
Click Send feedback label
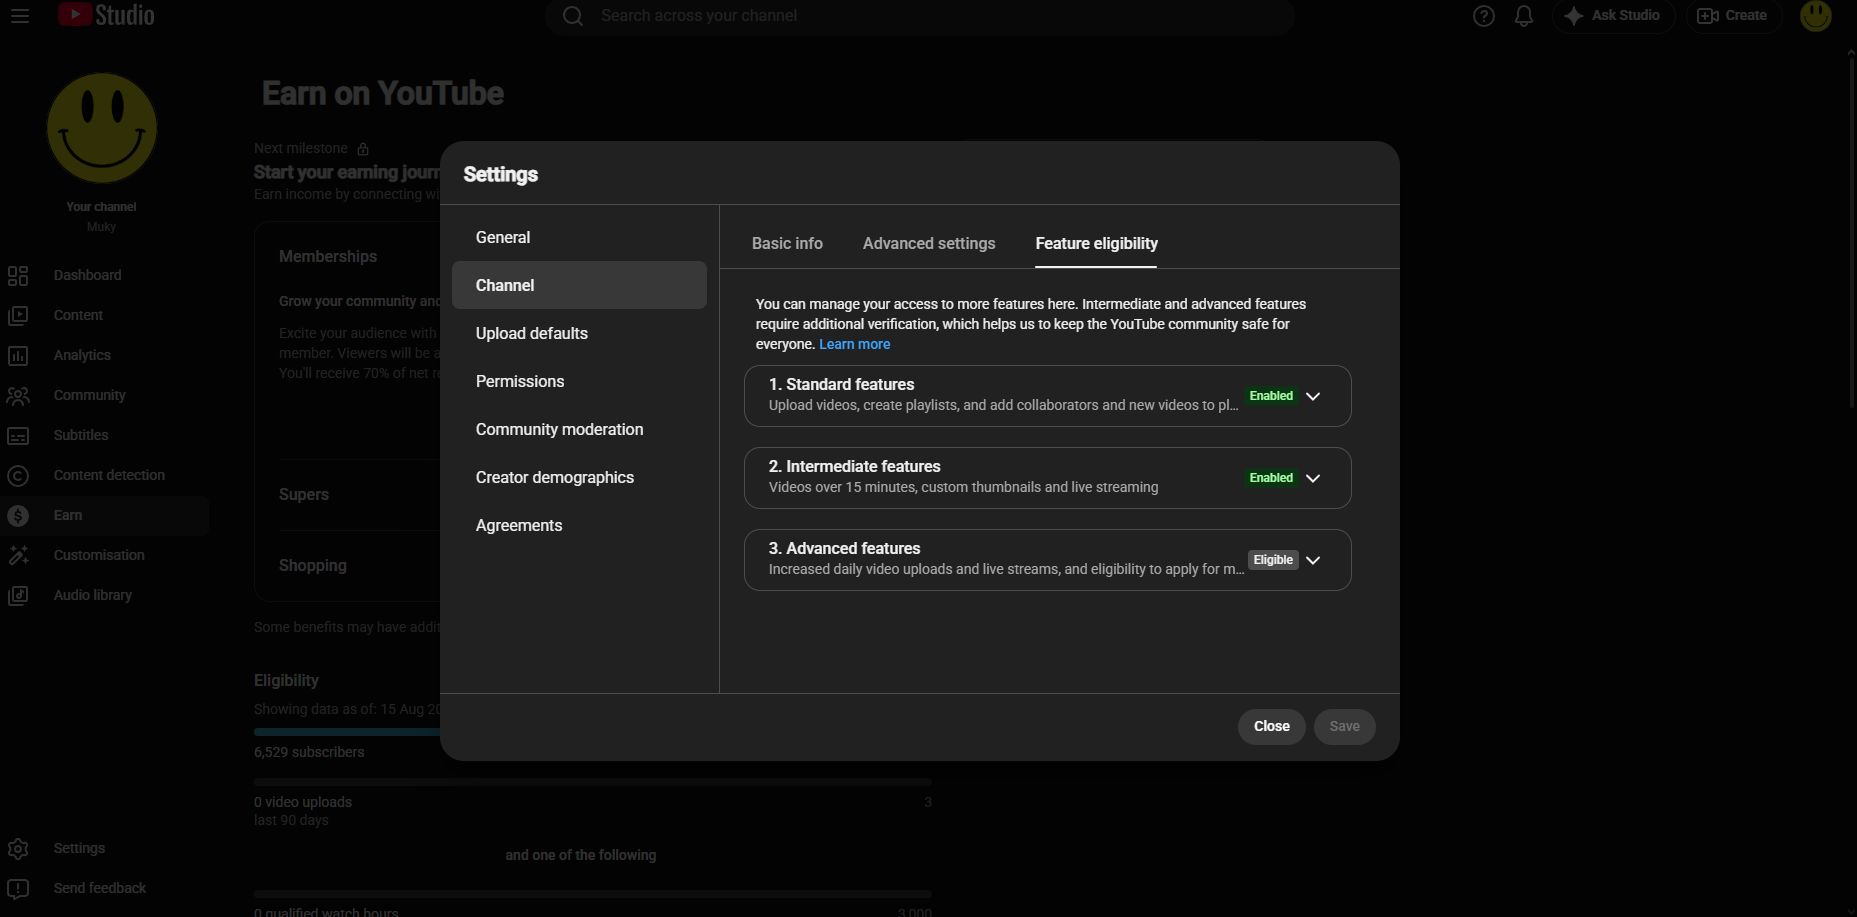click(100, 888)
